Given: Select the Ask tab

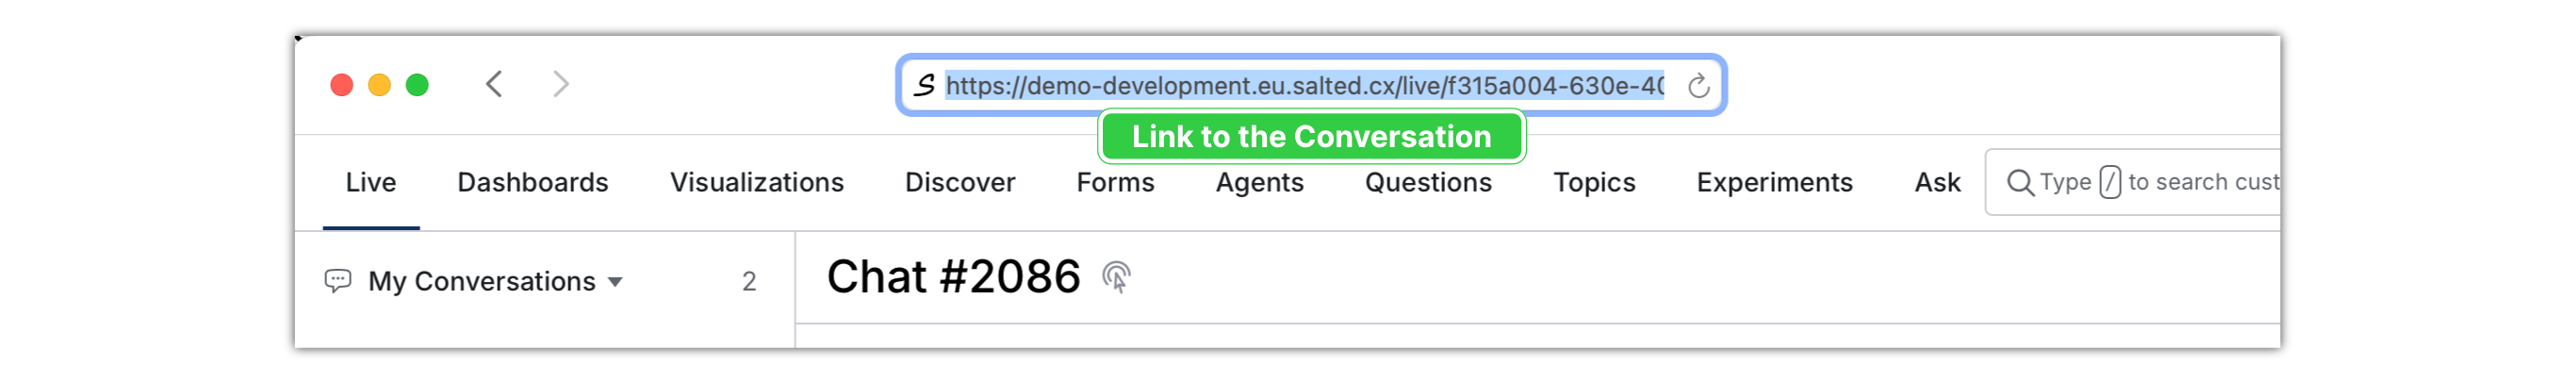Looking at the screenshot, I should [x=1937, y=182].
